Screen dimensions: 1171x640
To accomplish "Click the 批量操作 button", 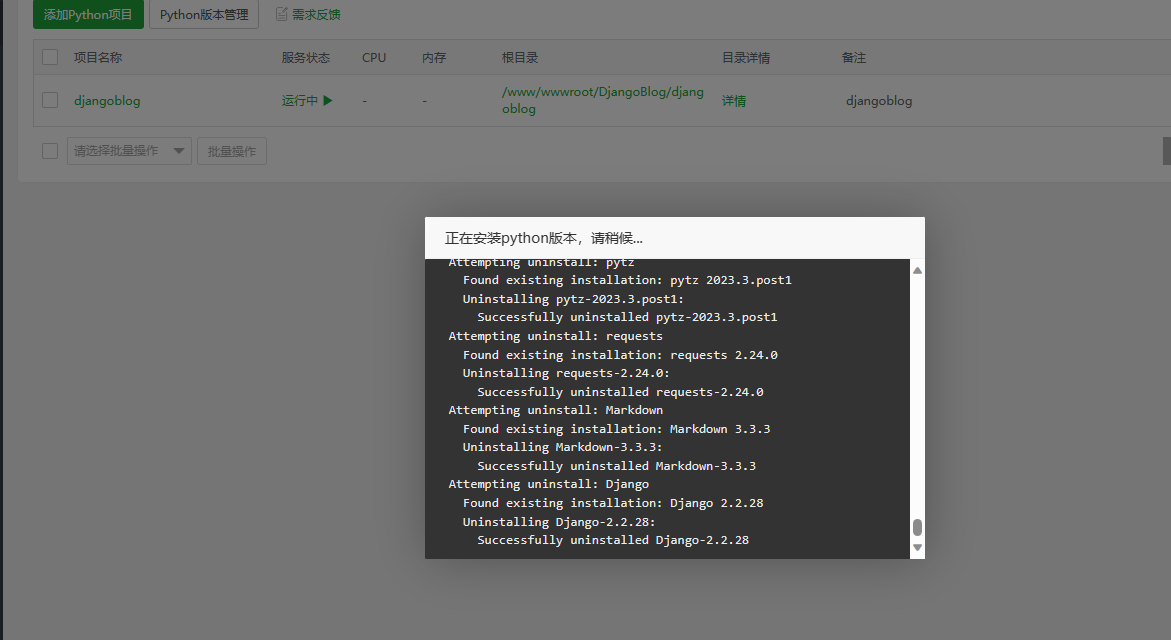I will click(232, 151).
